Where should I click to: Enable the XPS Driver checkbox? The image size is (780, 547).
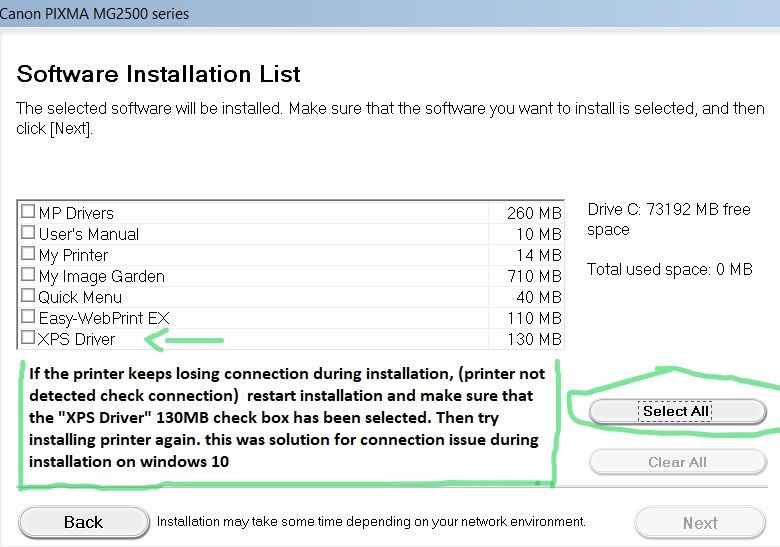pos(28,338)
